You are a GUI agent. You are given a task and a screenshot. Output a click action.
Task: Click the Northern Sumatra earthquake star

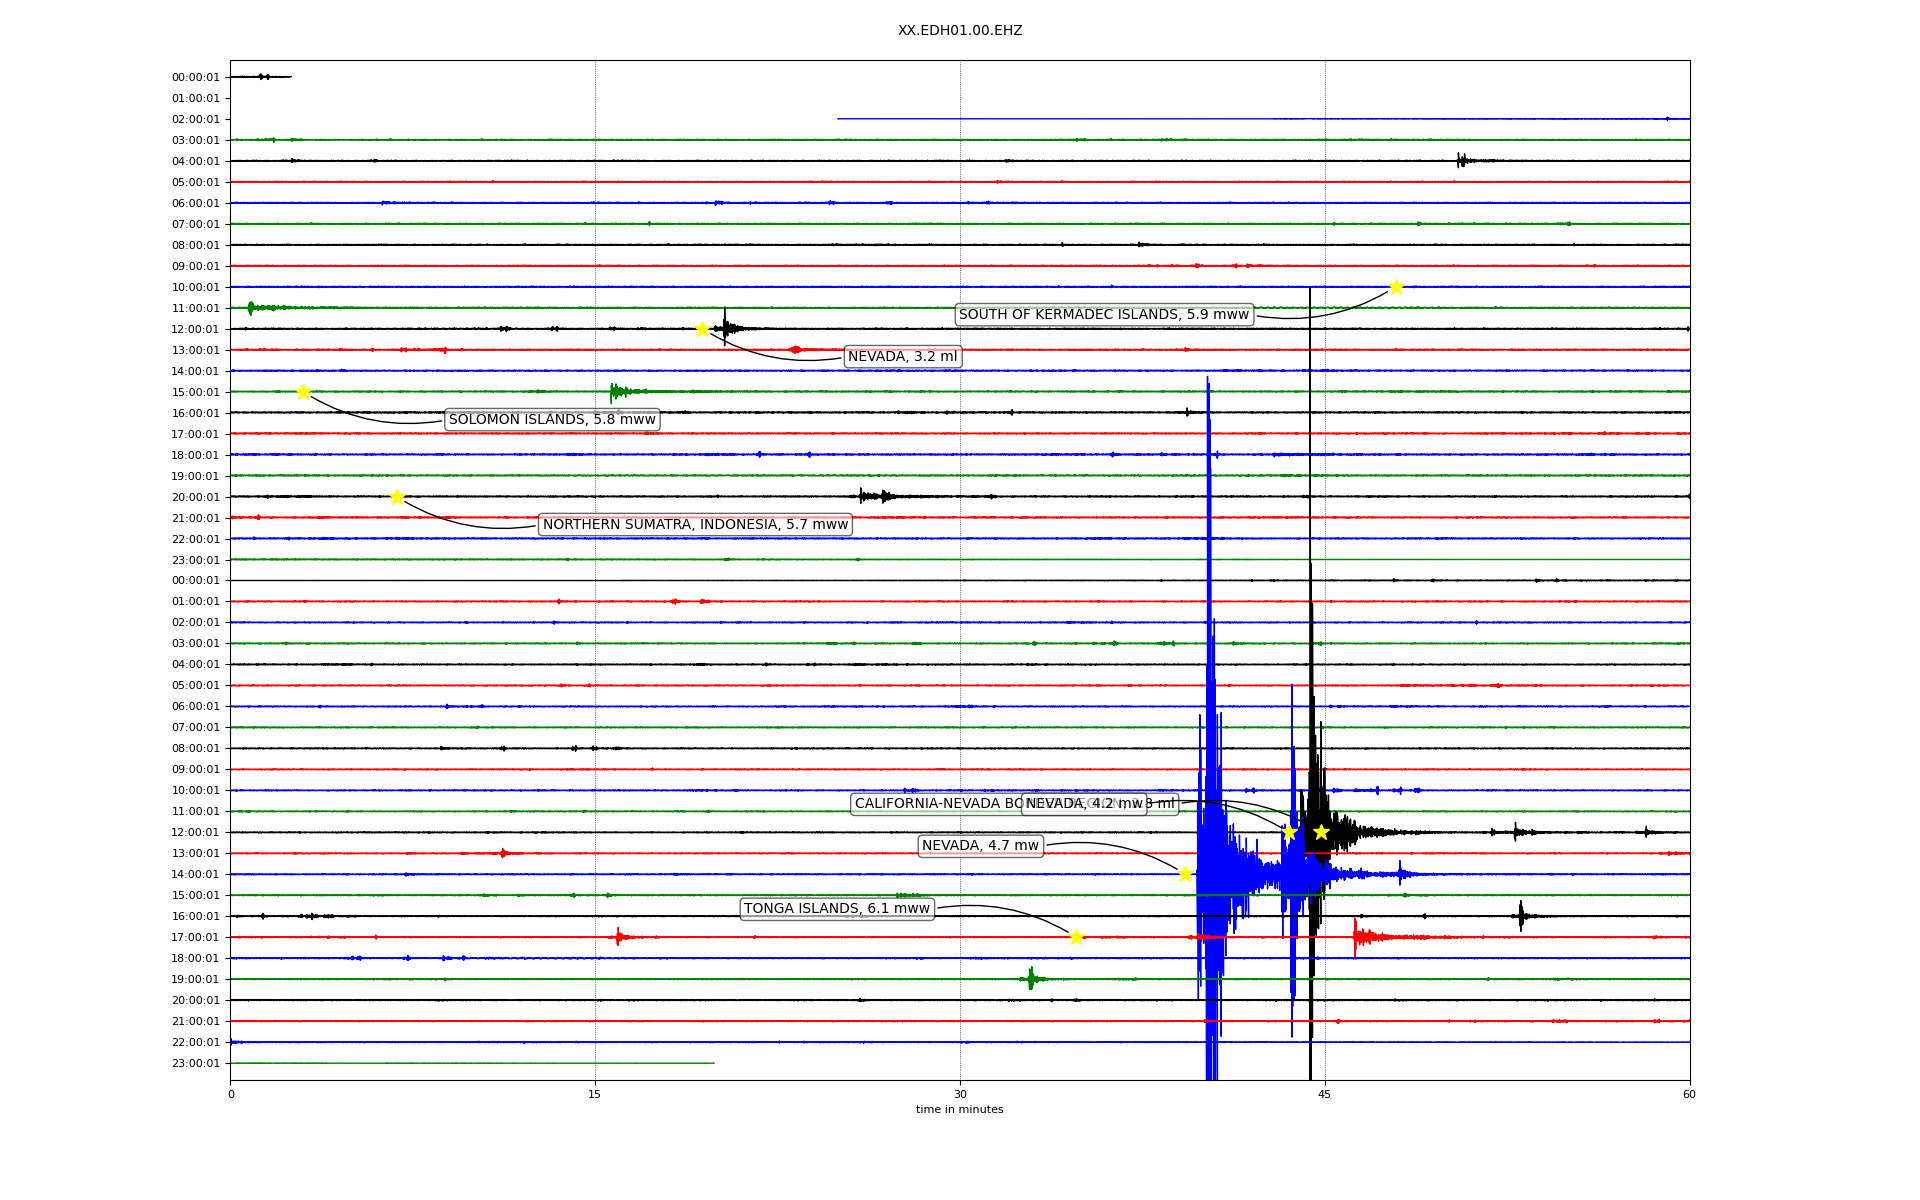(397, 497)
